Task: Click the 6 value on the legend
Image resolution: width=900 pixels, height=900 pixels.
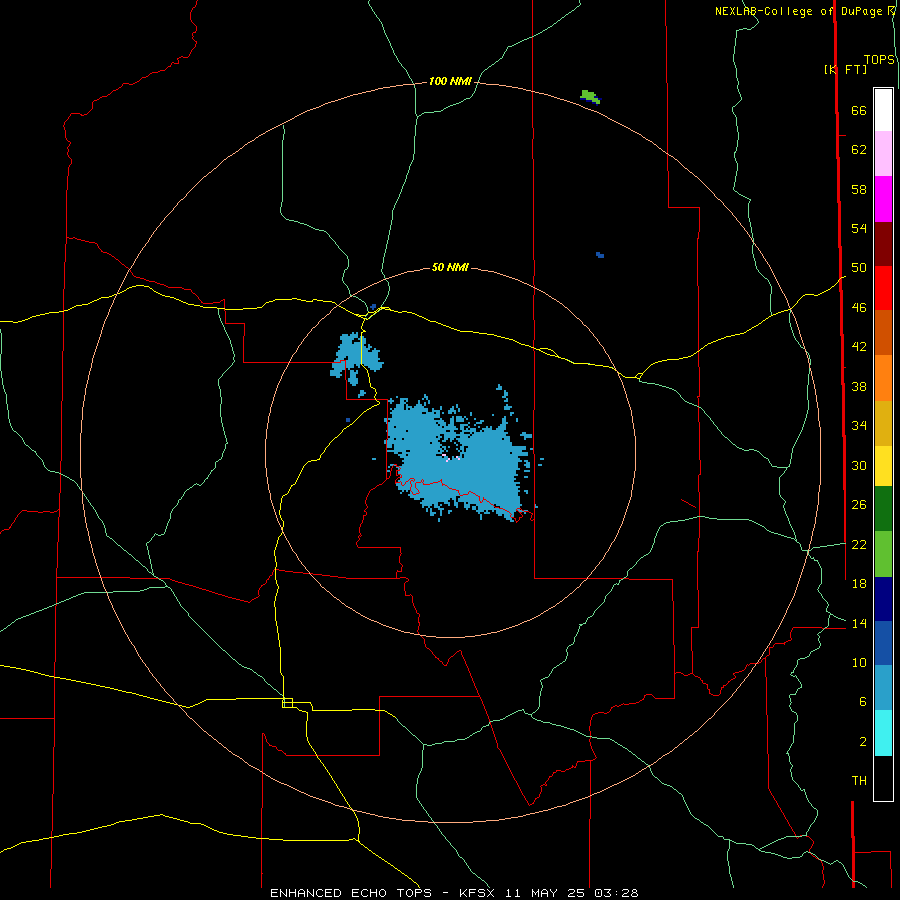Action: pos(862,701)
